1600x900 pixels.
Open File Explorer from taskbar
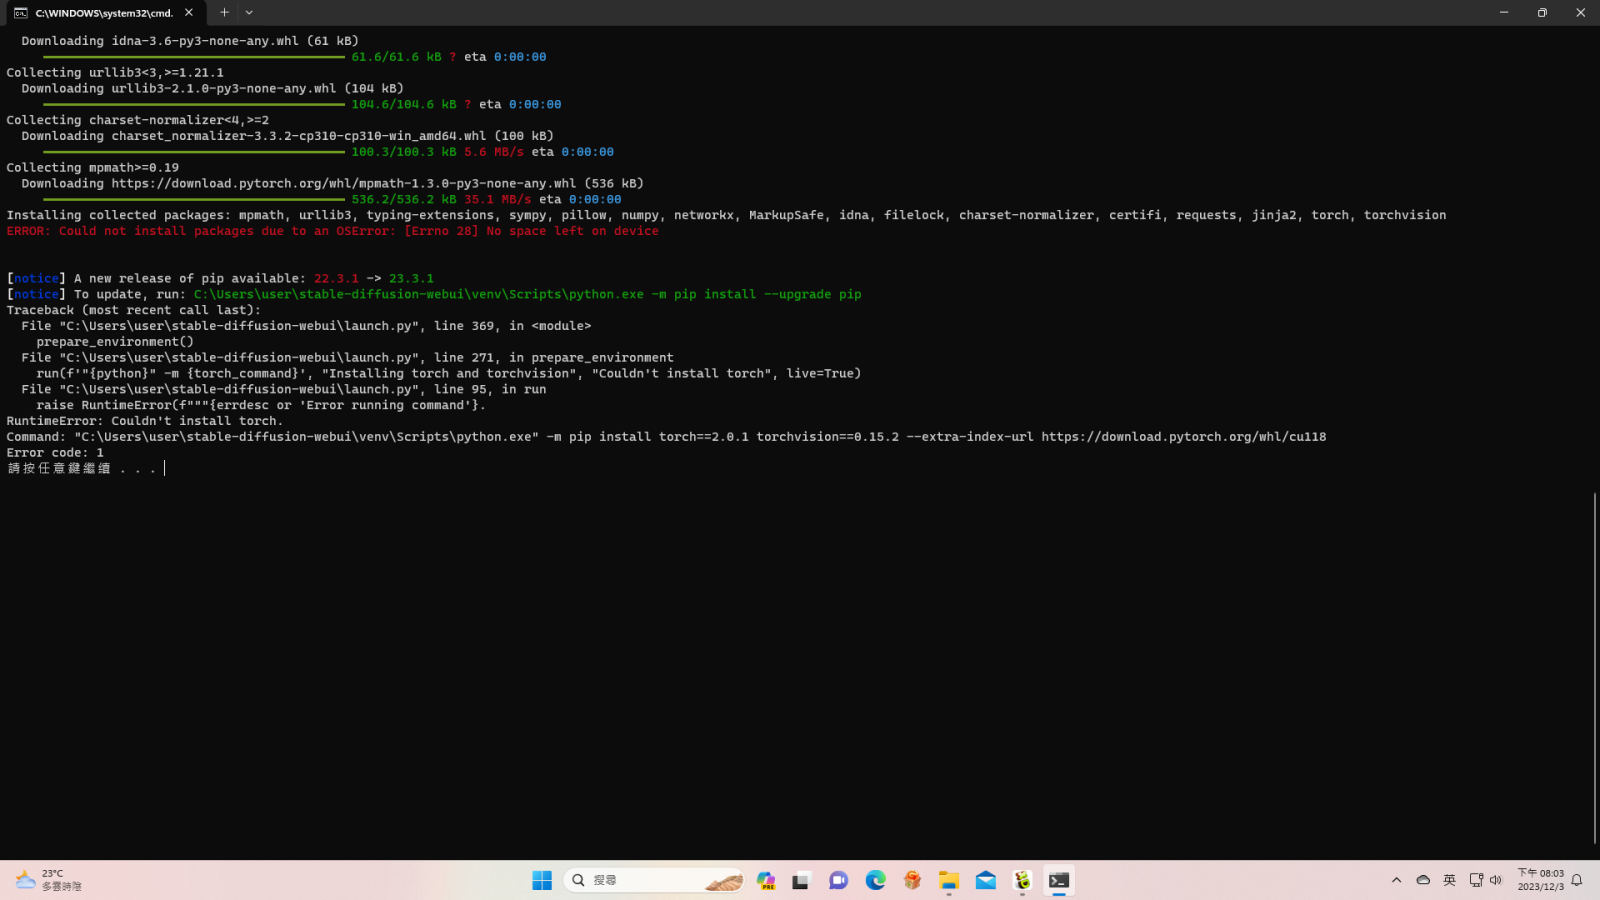(949, 880)
